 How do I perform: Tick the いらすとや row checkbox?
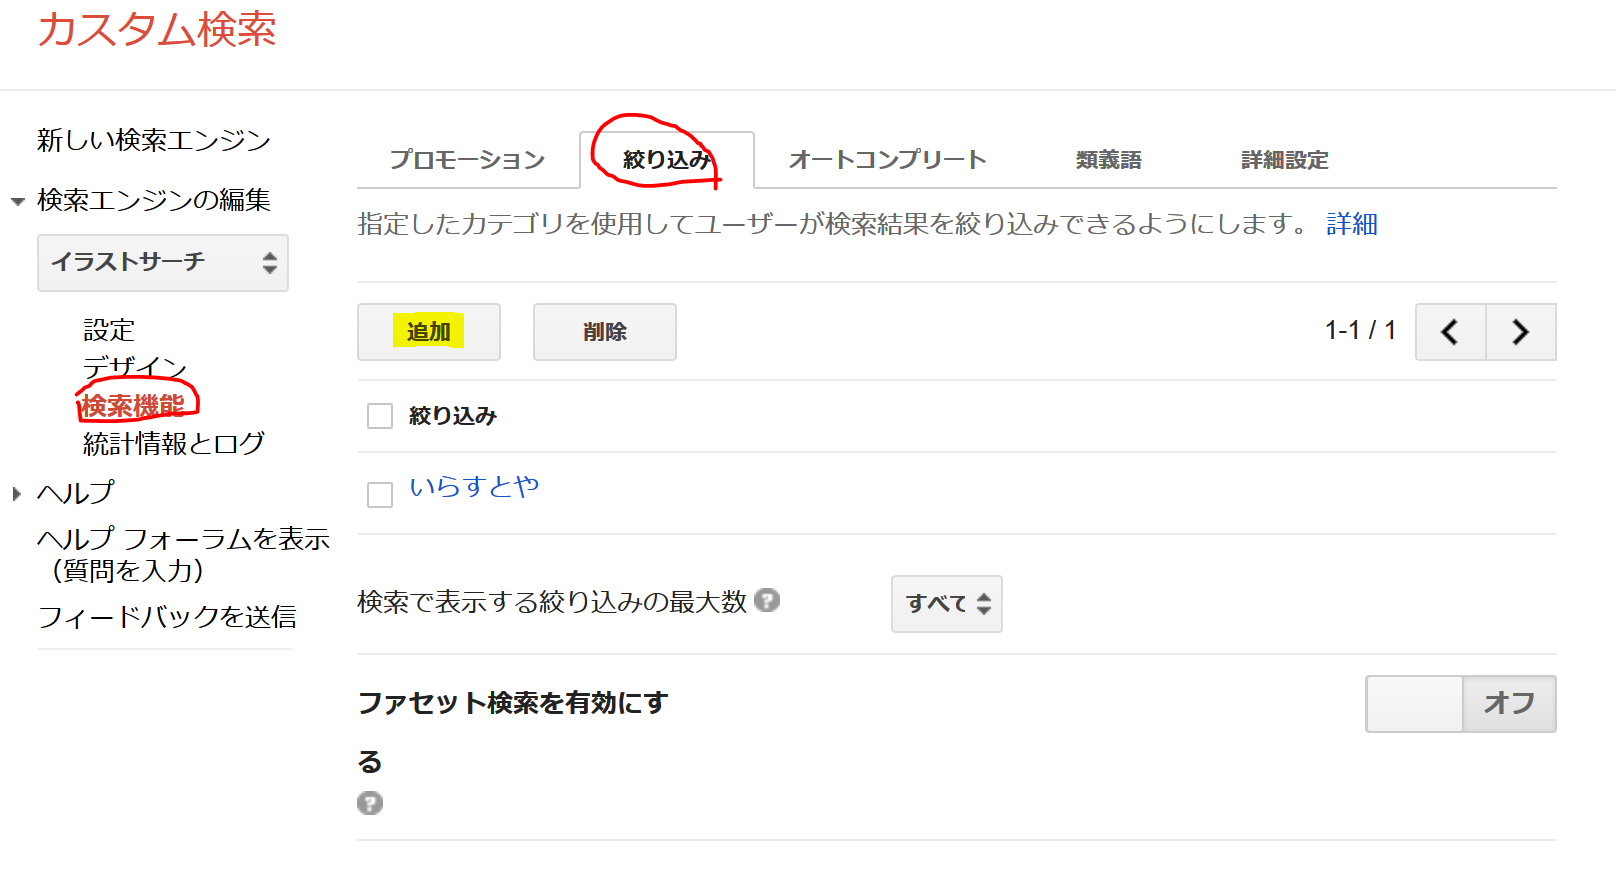coord(380,495)
